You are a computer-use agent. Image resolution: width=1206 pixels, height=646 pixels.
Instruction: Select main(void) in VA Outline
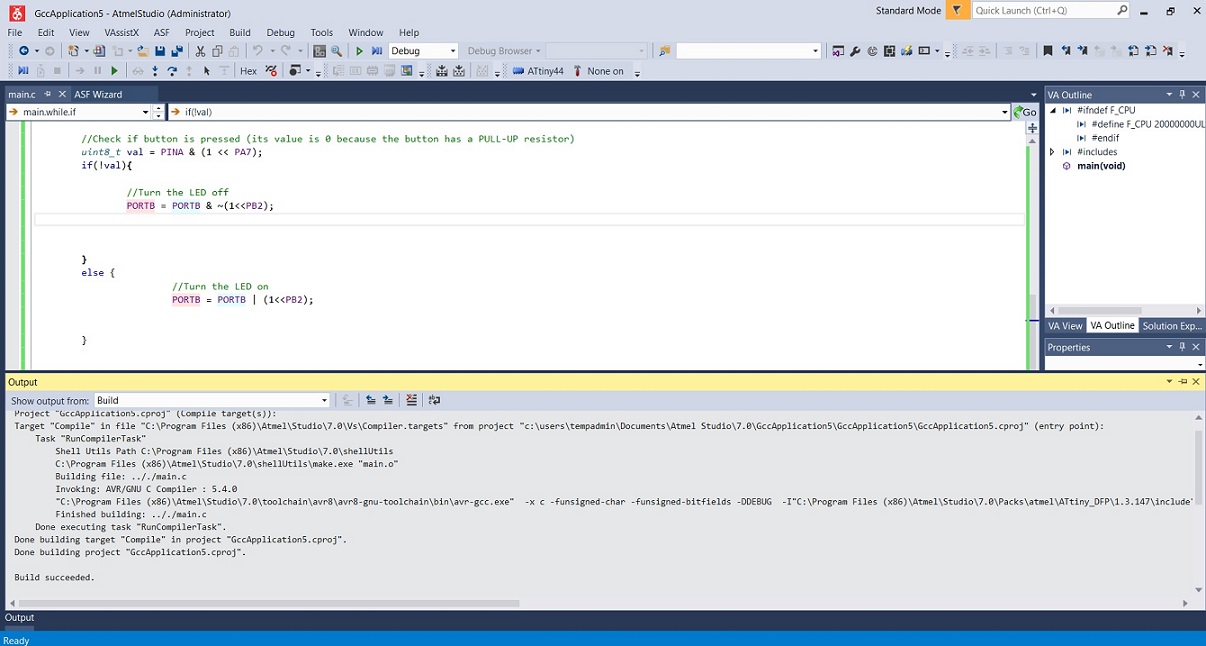(x=1100, y=166)
